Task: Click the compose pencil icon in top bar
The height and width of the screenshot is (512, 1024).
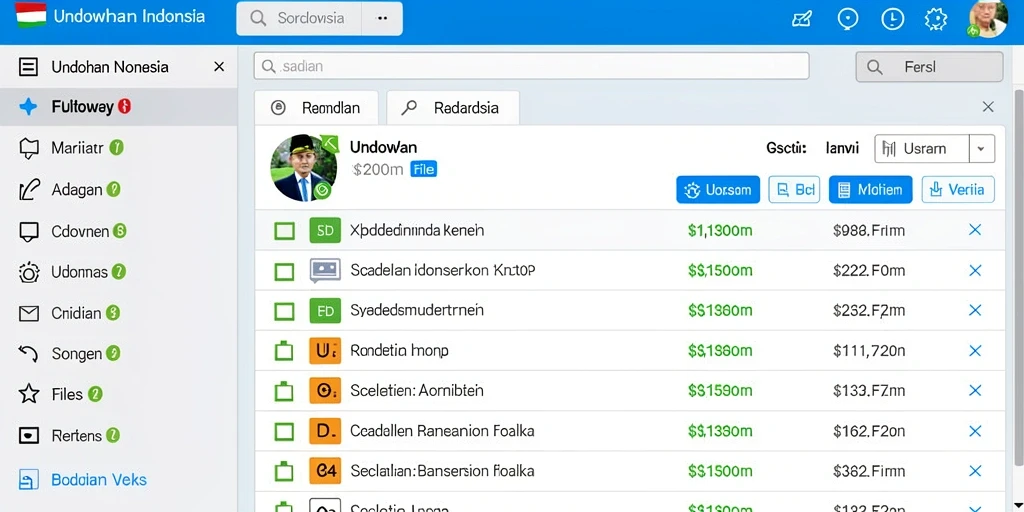Action: [x=801, y=20]
